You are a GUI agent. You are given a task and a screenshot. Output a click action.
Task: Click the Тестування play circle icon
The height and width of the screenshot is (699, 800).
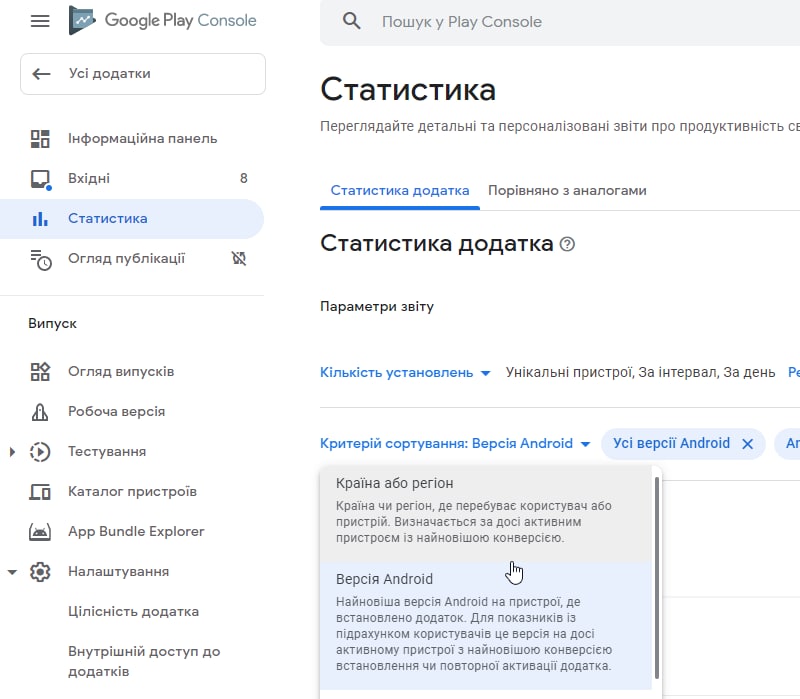tap(40, 452)
